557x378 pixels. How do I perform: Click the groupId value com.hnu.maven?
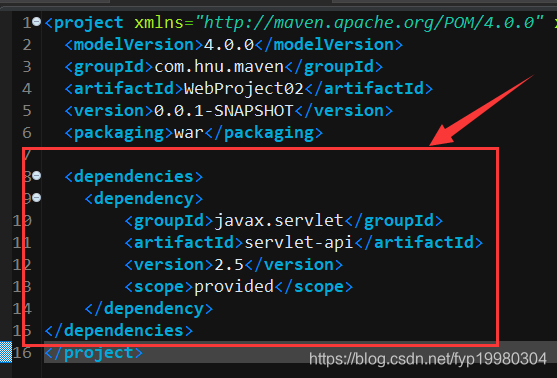pyautogui.click(x=219, y=67)
